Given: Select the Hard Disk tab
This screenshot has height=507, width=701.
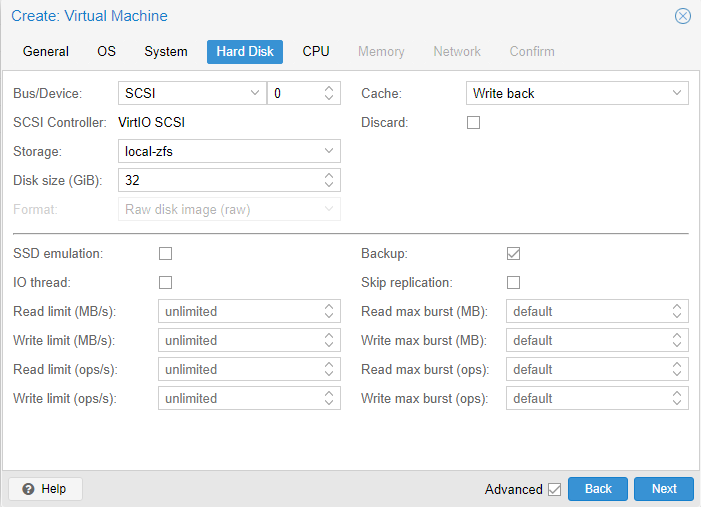Looking at the screenshot, I should pos(245,51).
